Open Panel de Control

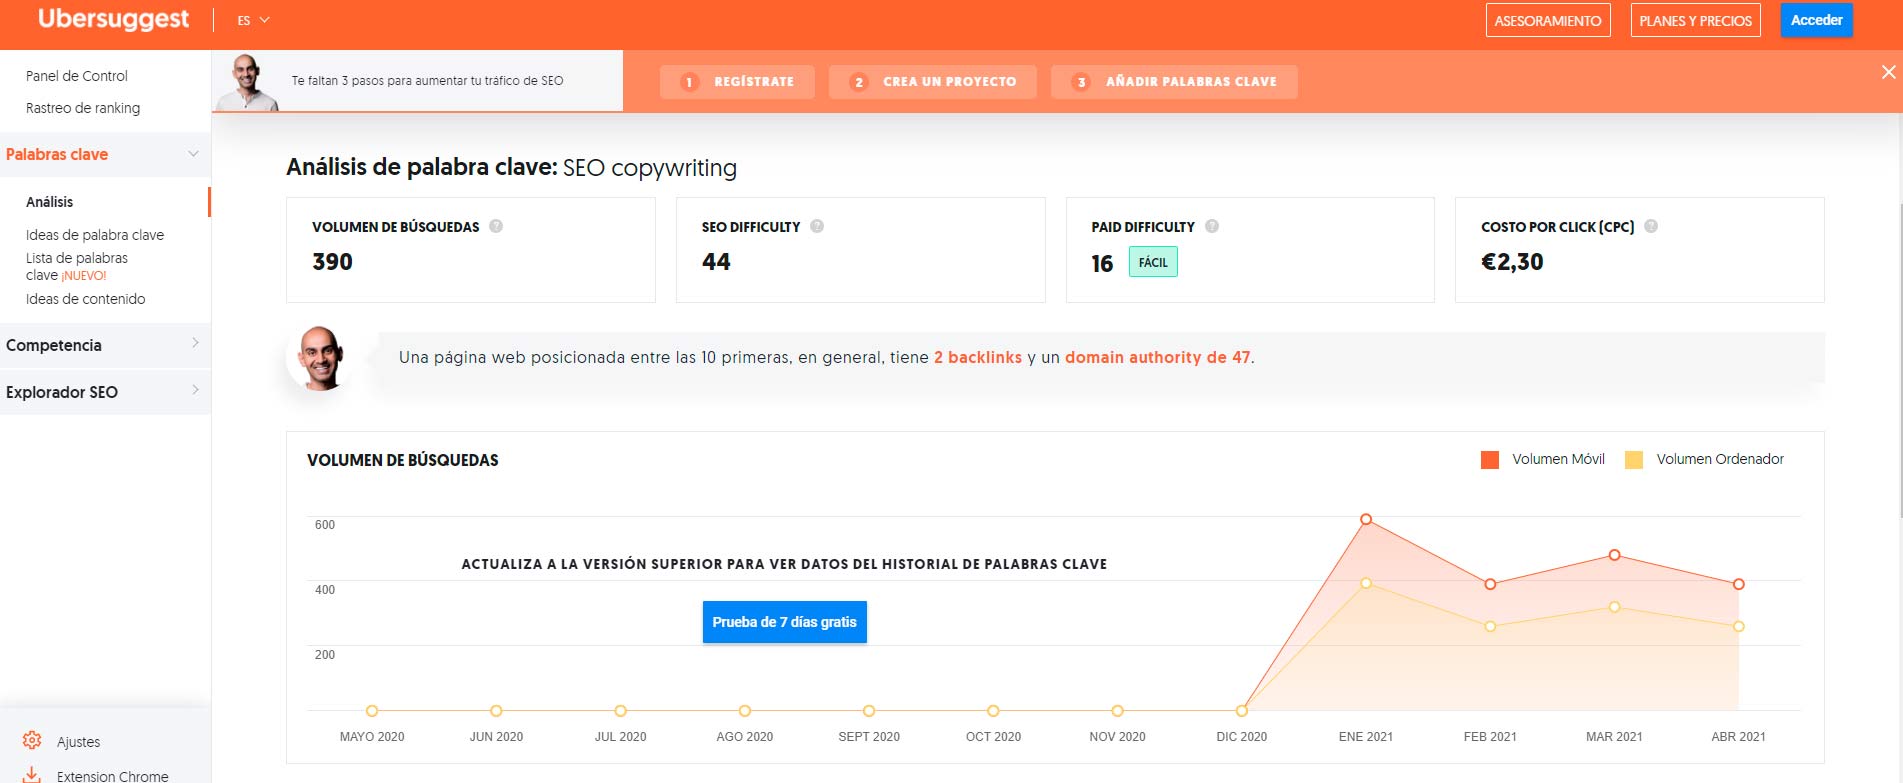pyautogui.click(x=77, y=76)
